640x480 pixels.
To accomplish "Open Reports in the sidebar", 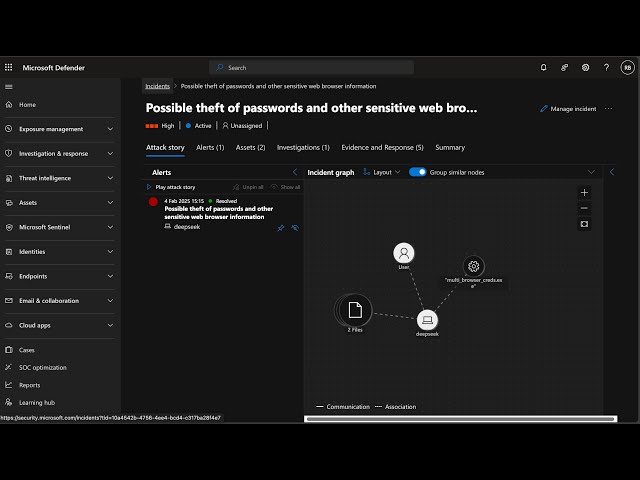I will (29, 385).
